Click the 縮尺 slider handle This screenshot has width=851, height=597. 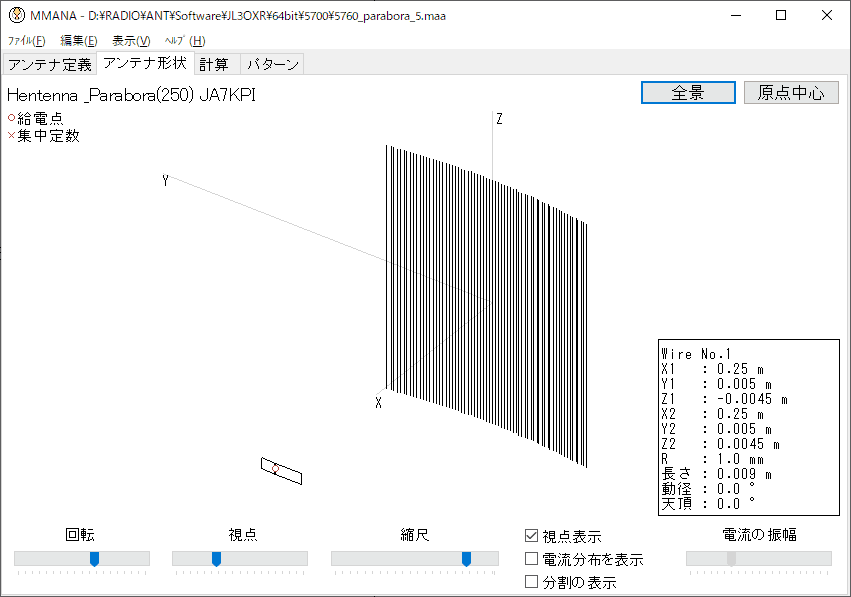466,559
